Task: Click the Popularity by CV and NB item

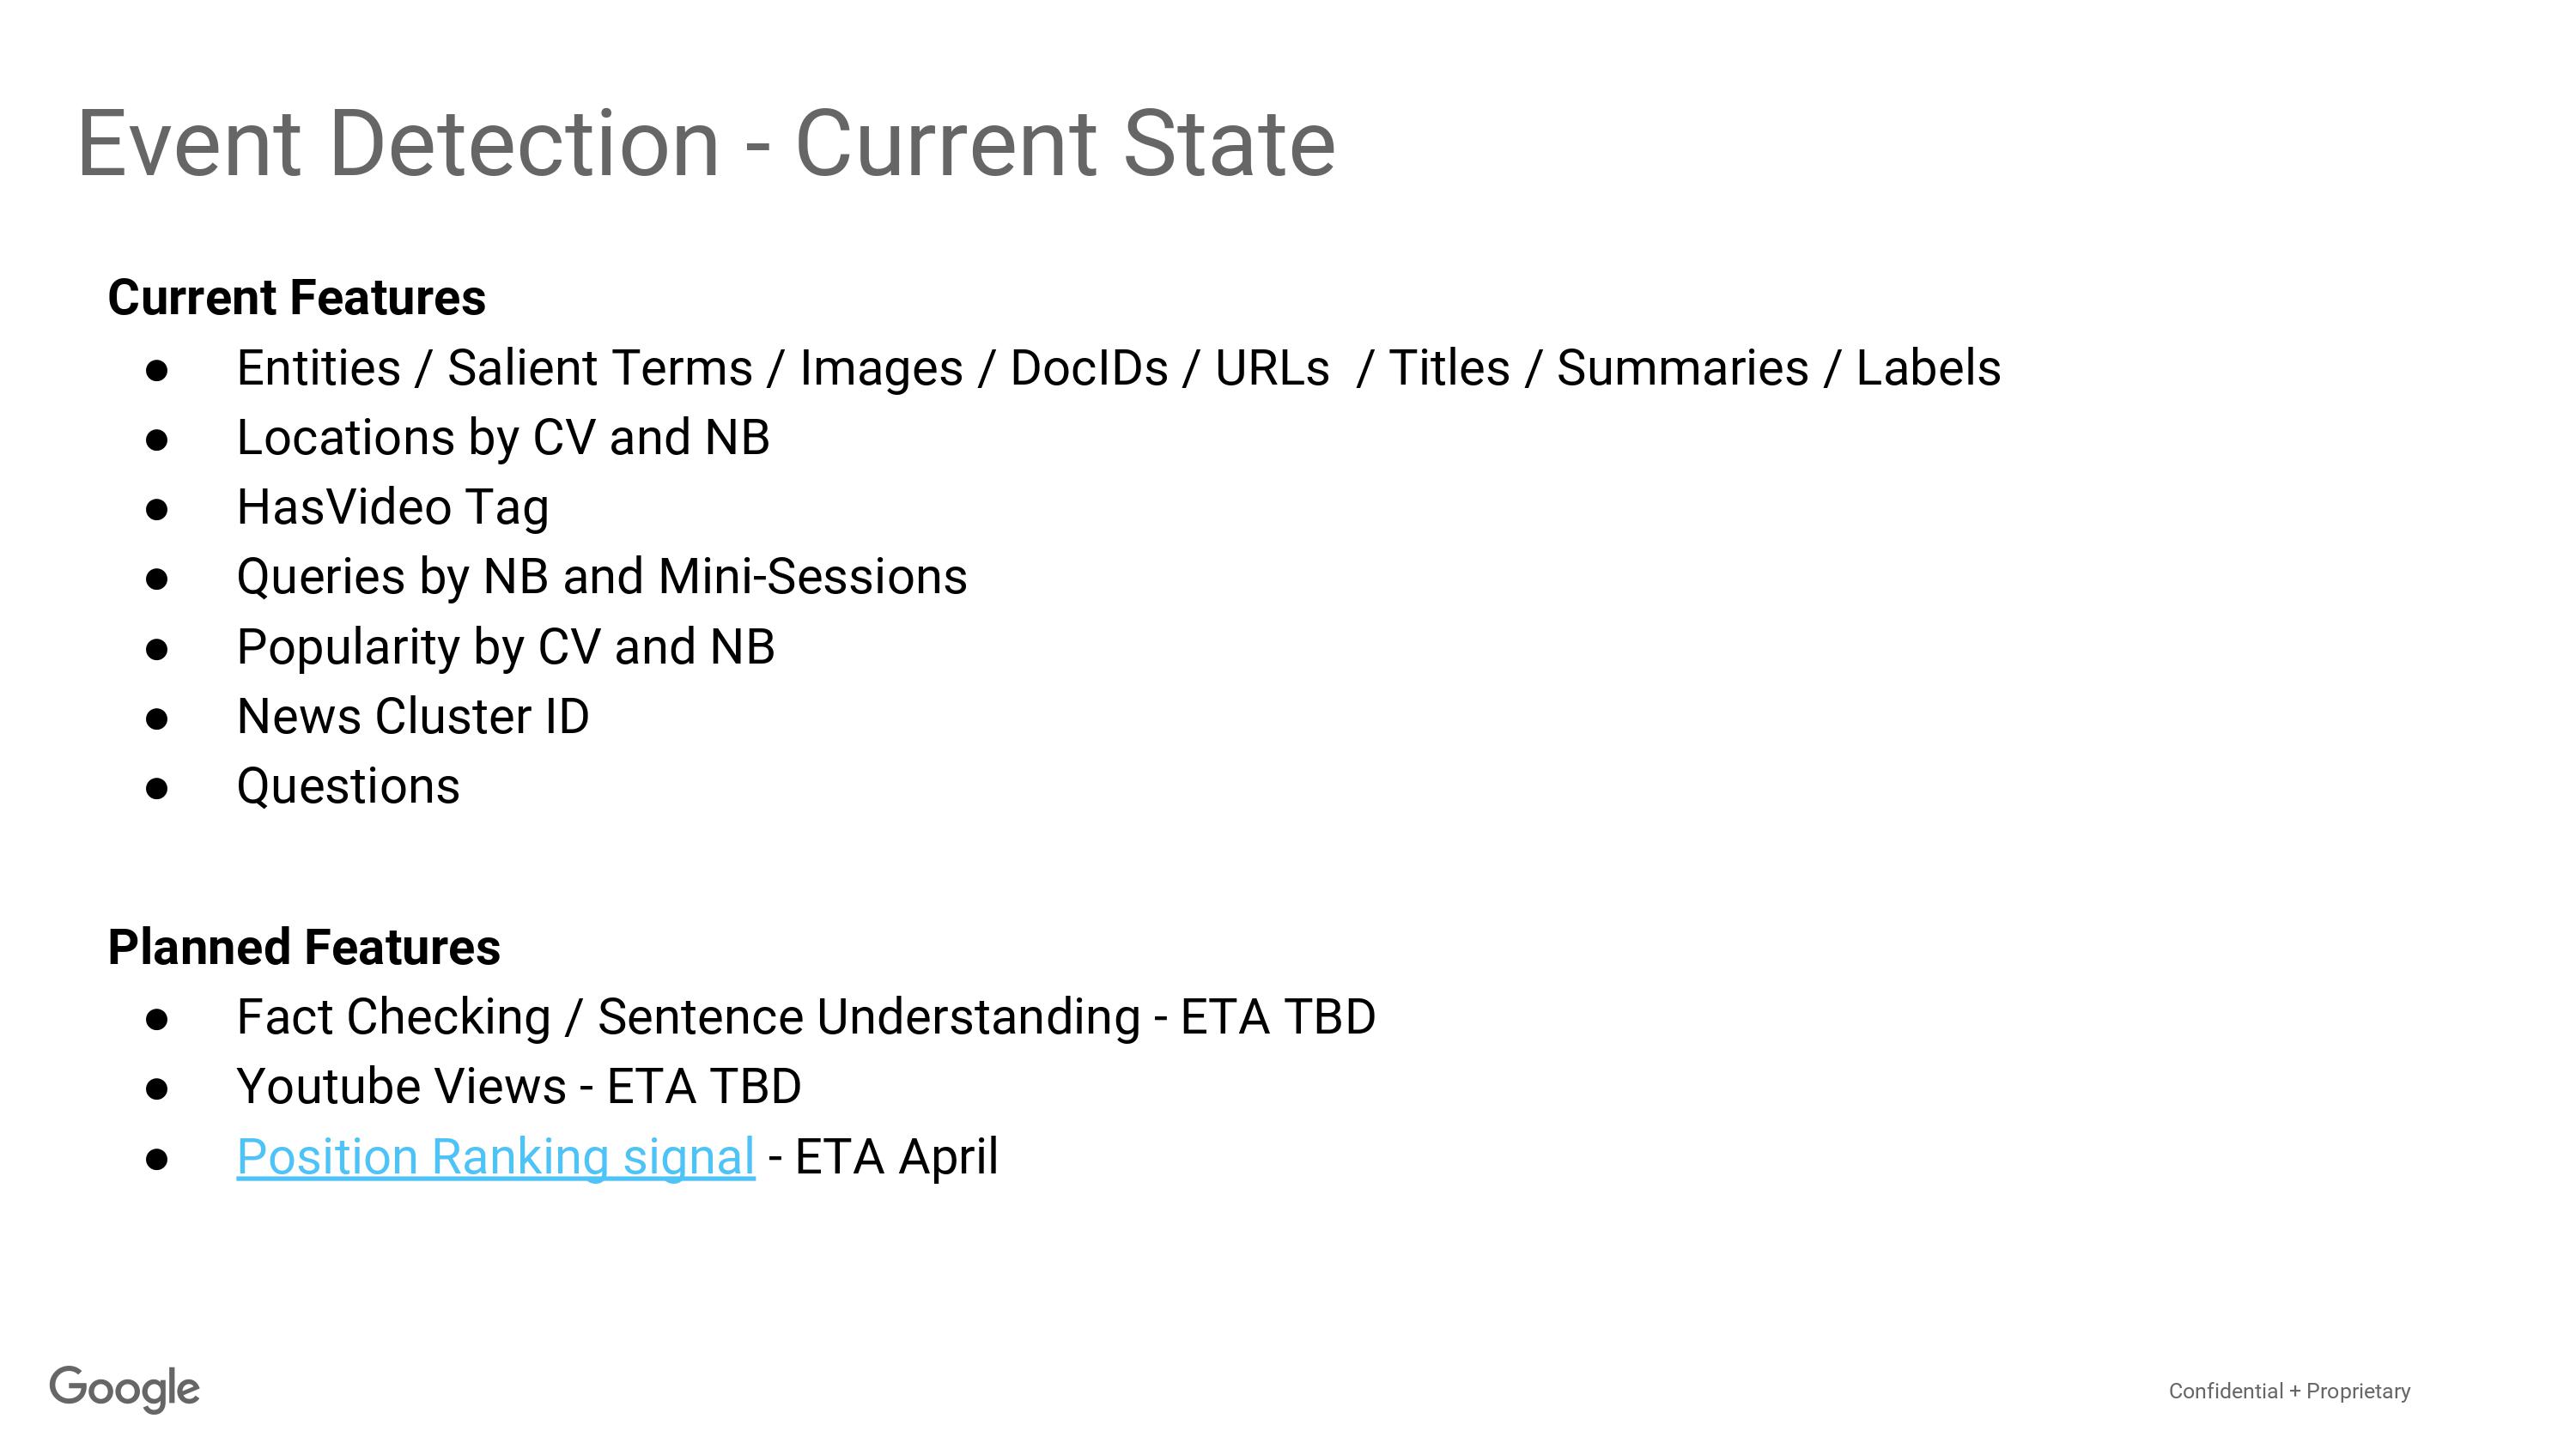Action: 505,647
